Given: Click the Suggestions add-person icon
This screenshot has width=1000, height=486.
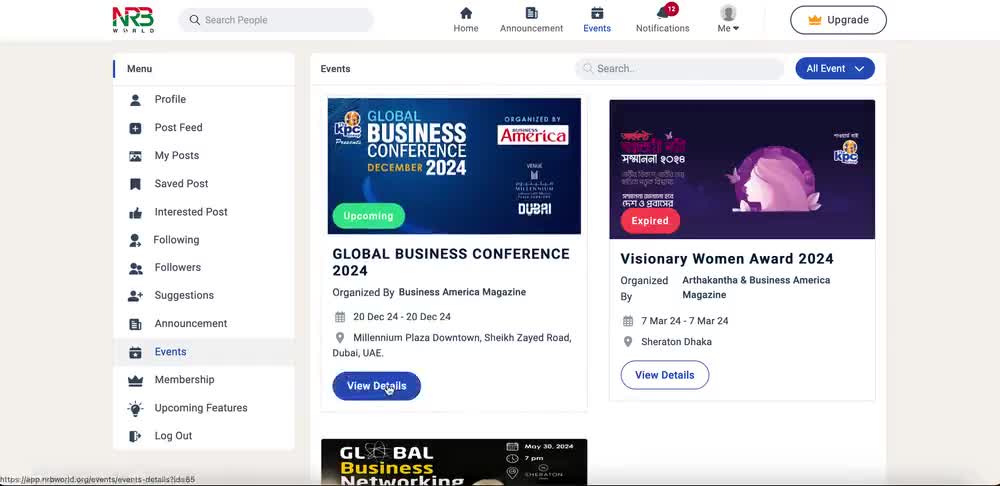Looking at the screenshot, I should 135,295.
